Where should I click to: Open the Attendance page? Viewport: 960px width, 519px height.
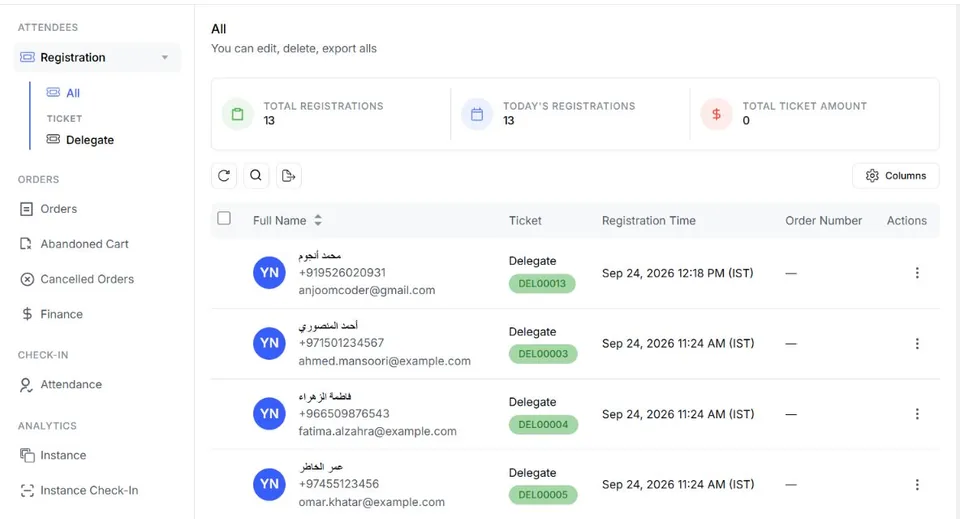(x=71, y=384)
